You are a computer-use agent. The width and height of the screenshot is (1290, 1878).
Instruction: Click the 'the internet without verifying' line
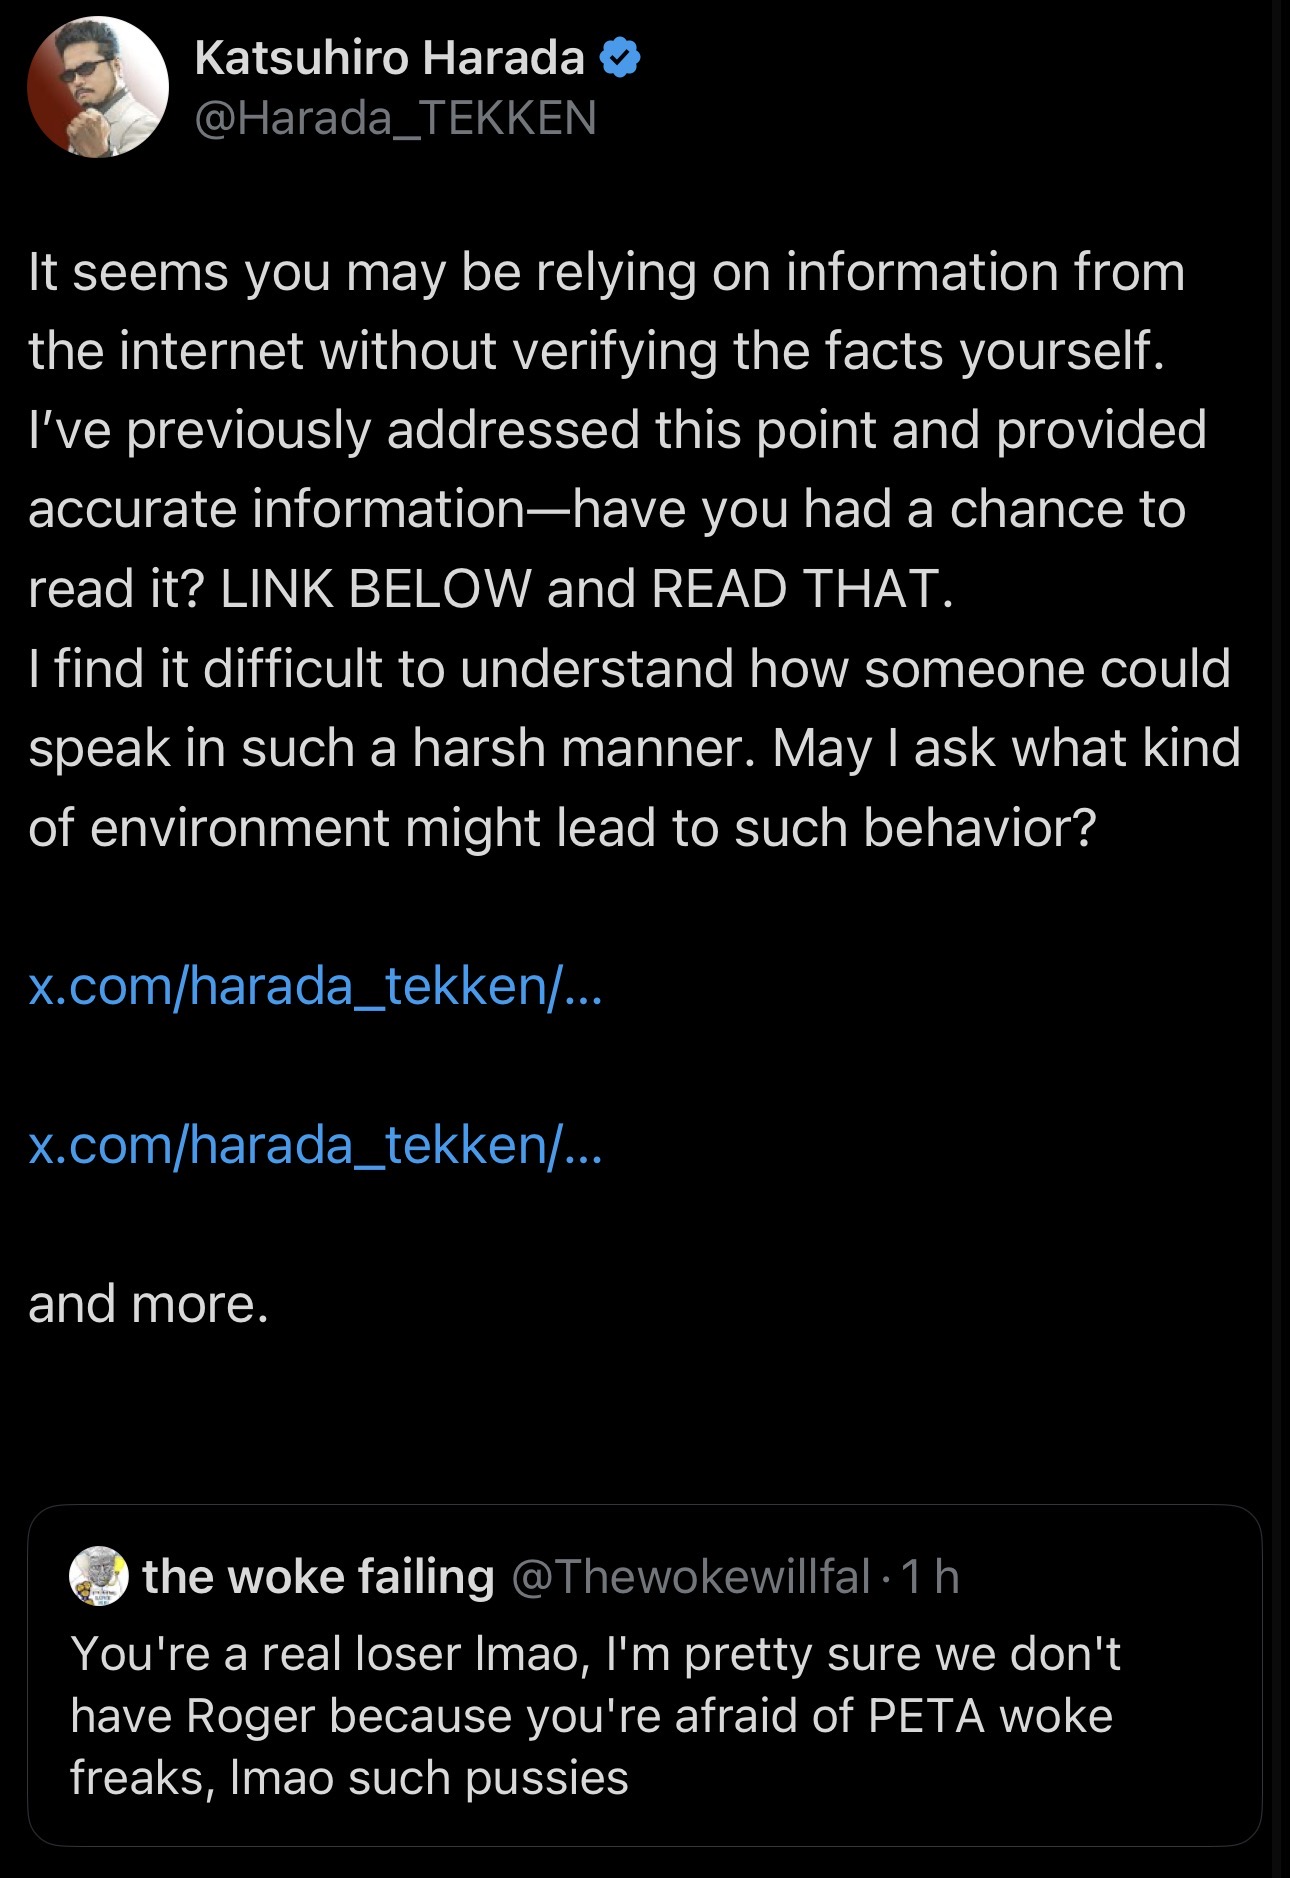pos(596,351)
